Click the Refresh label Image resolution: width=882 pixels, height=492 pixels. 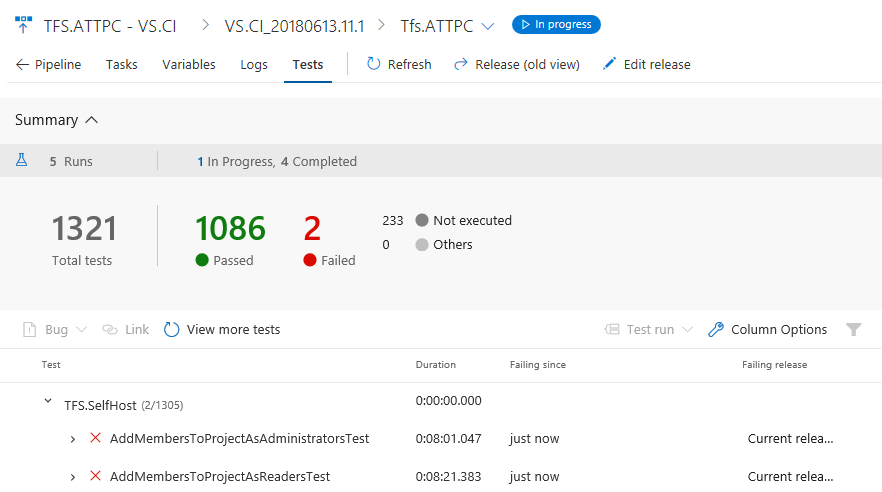click(410, 65)
